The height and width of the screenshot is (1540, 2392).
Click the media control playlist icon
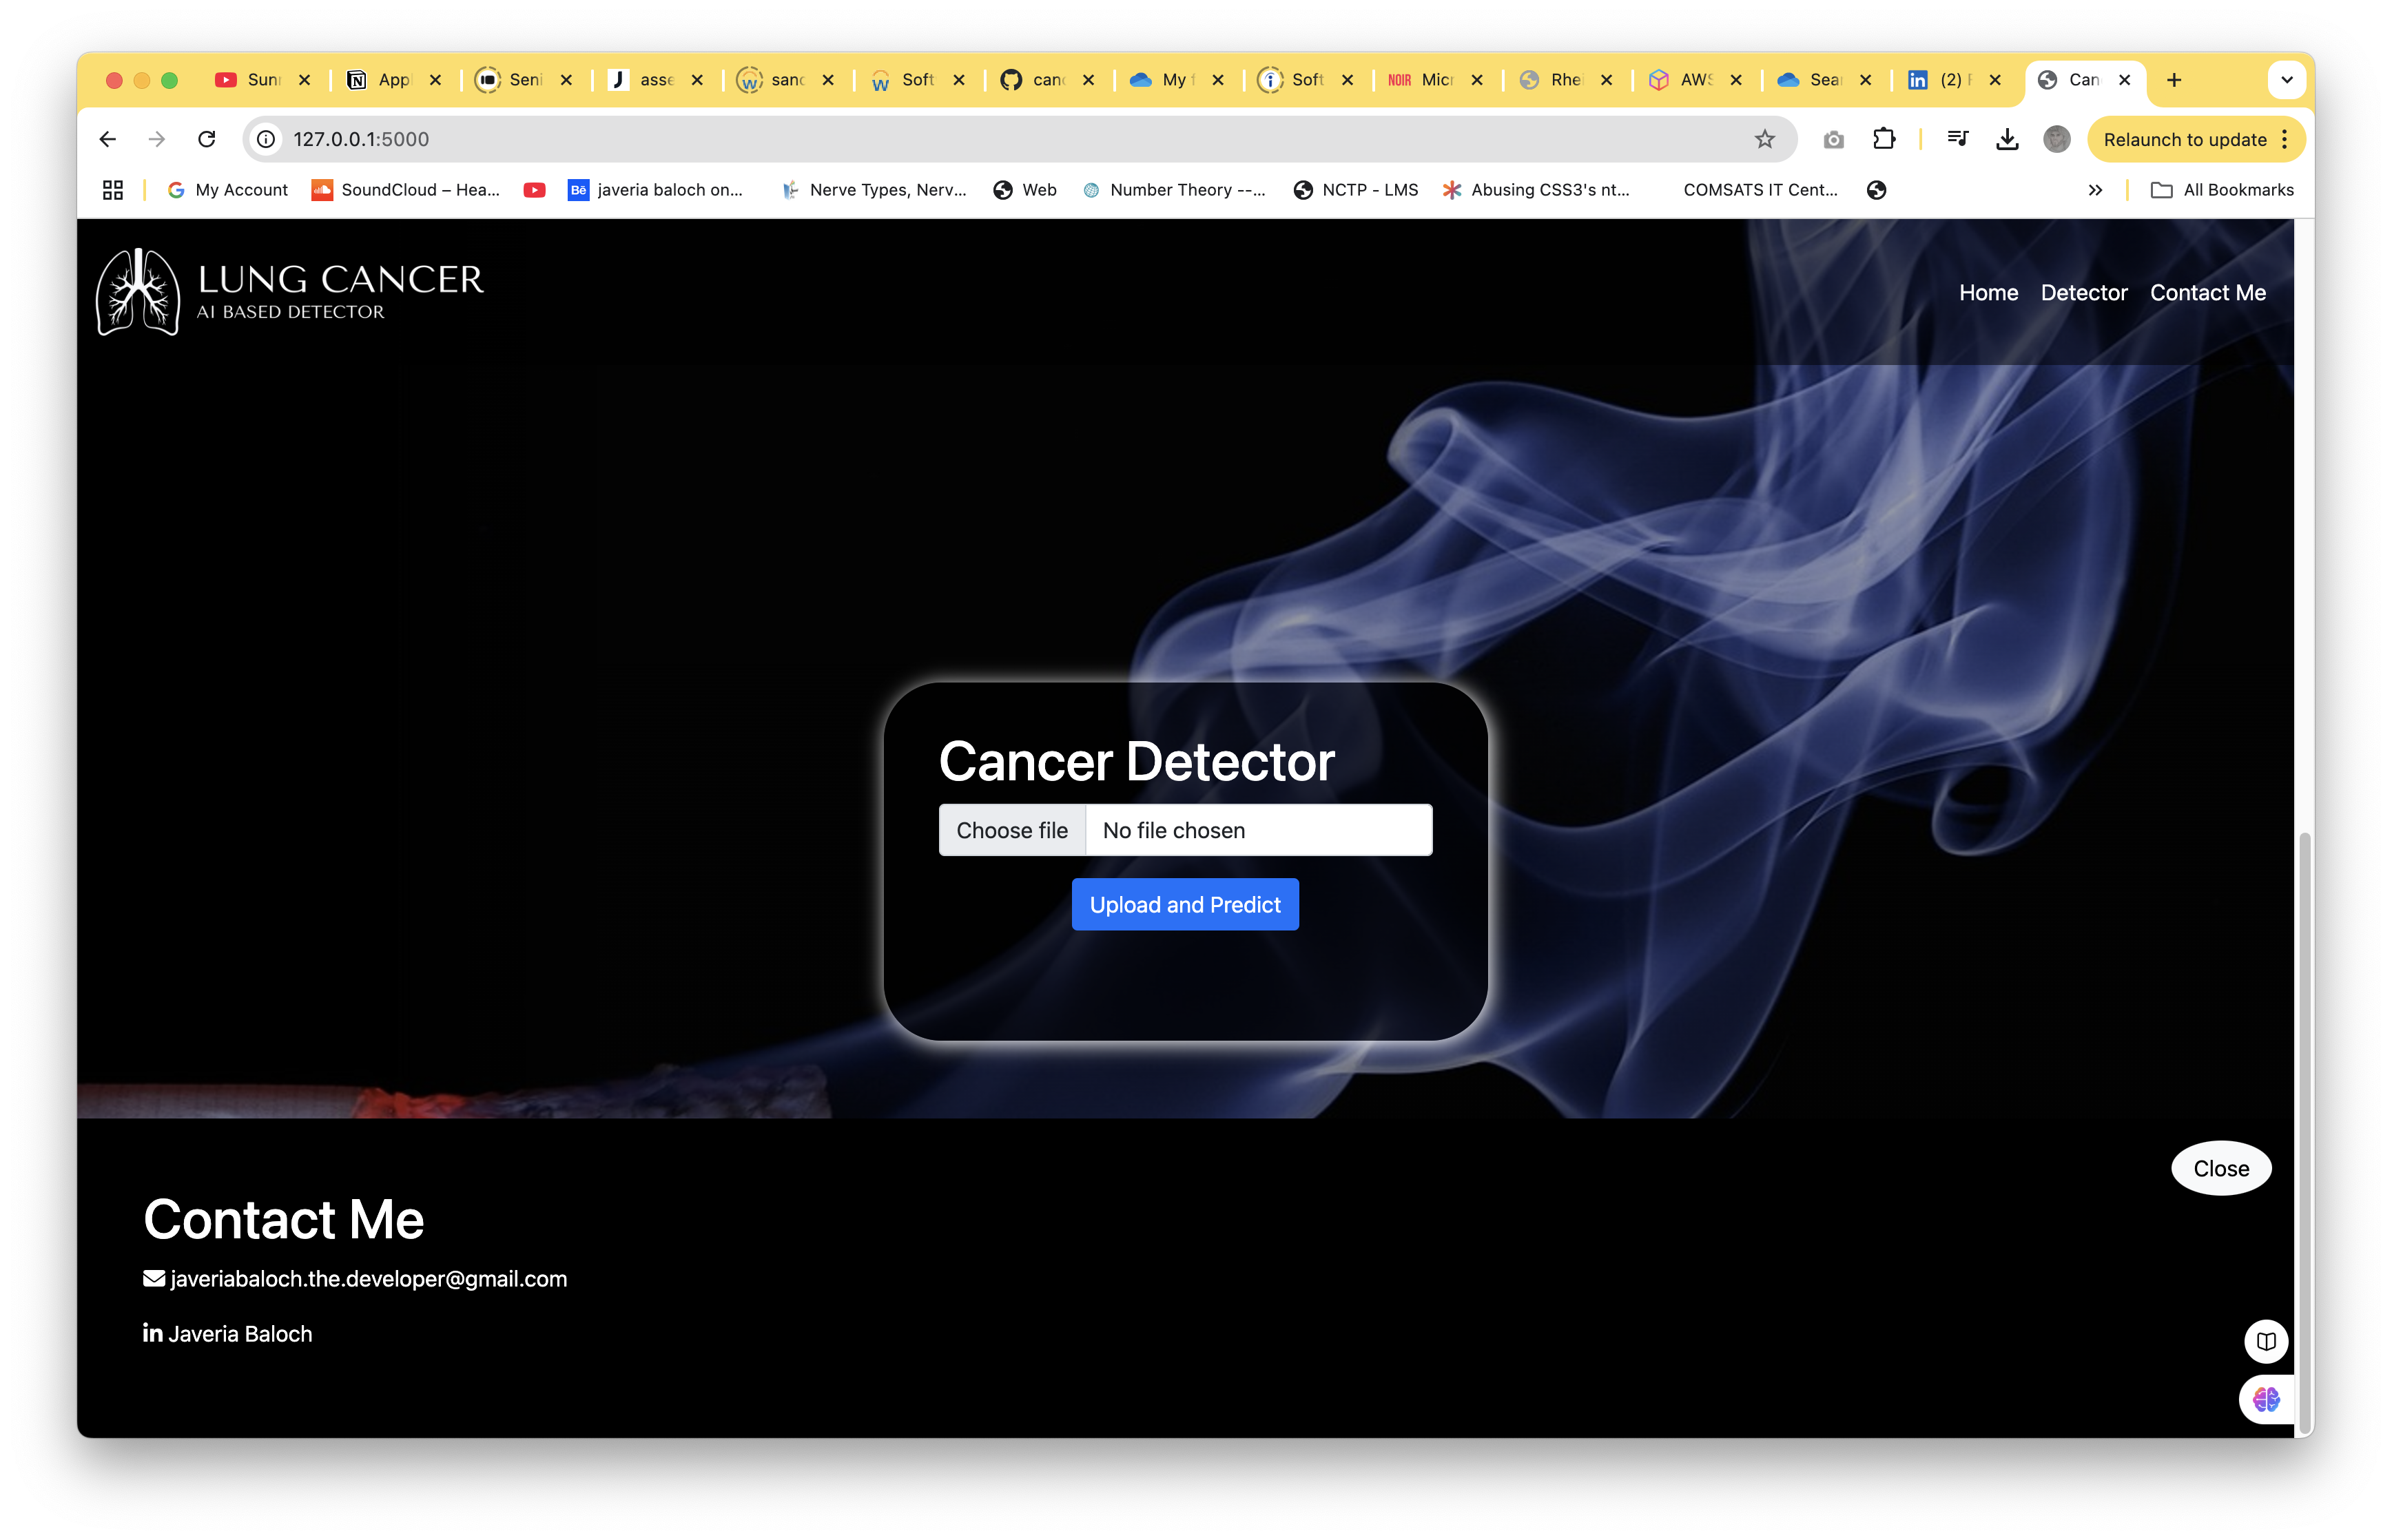coord(1957,139)
